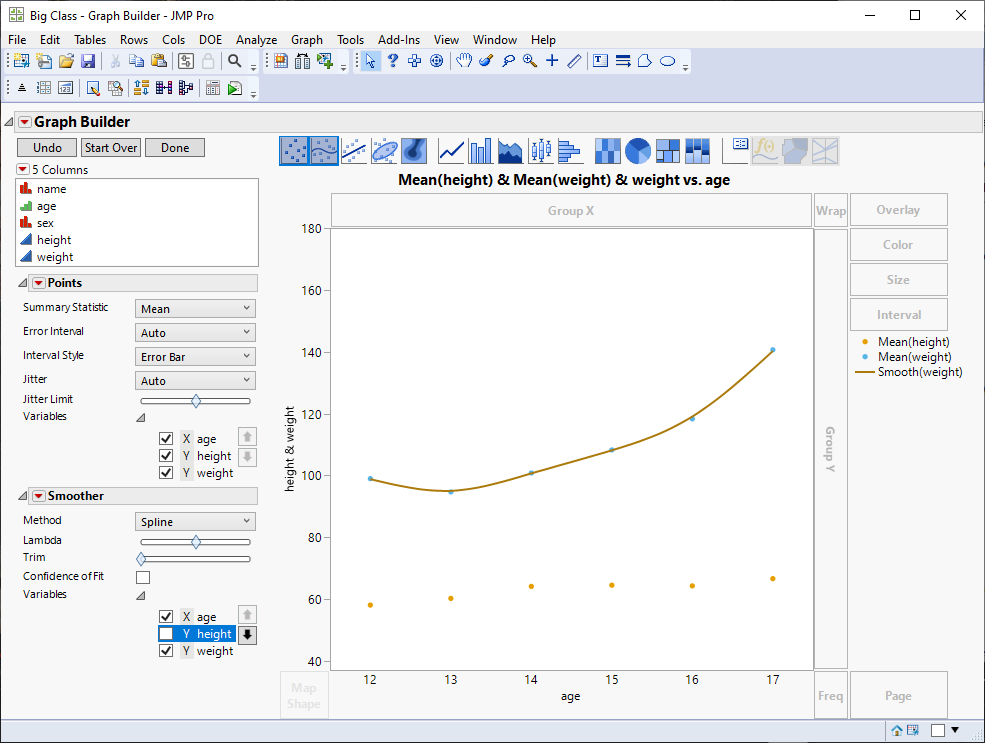Click the Start Over button

click(x=113, y=147)
